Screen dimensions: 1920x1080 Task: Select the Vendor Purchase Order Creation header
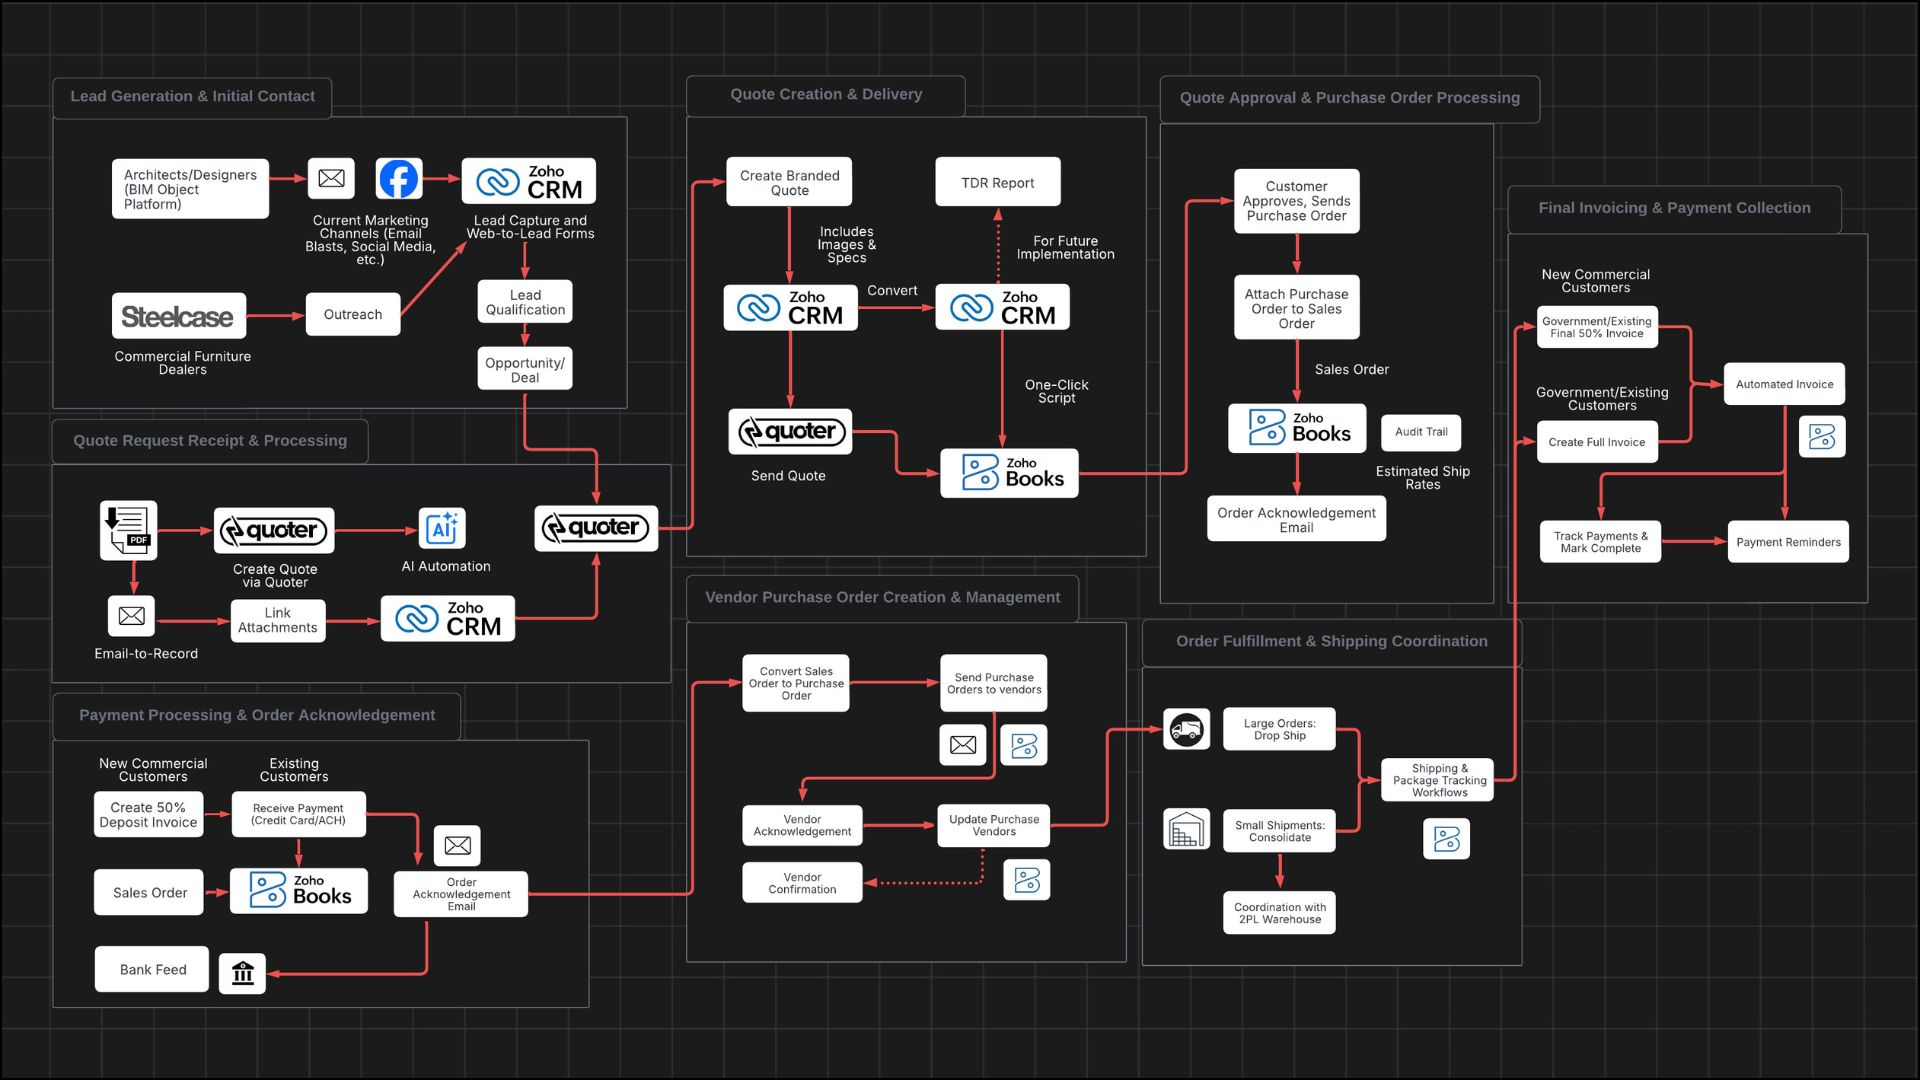(882, 597)
